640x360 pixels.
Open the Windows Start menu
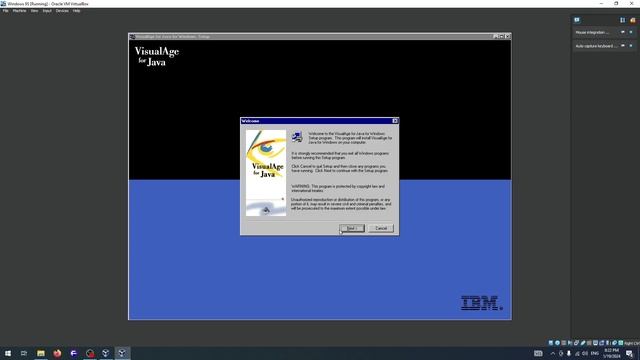pos(8,353)
